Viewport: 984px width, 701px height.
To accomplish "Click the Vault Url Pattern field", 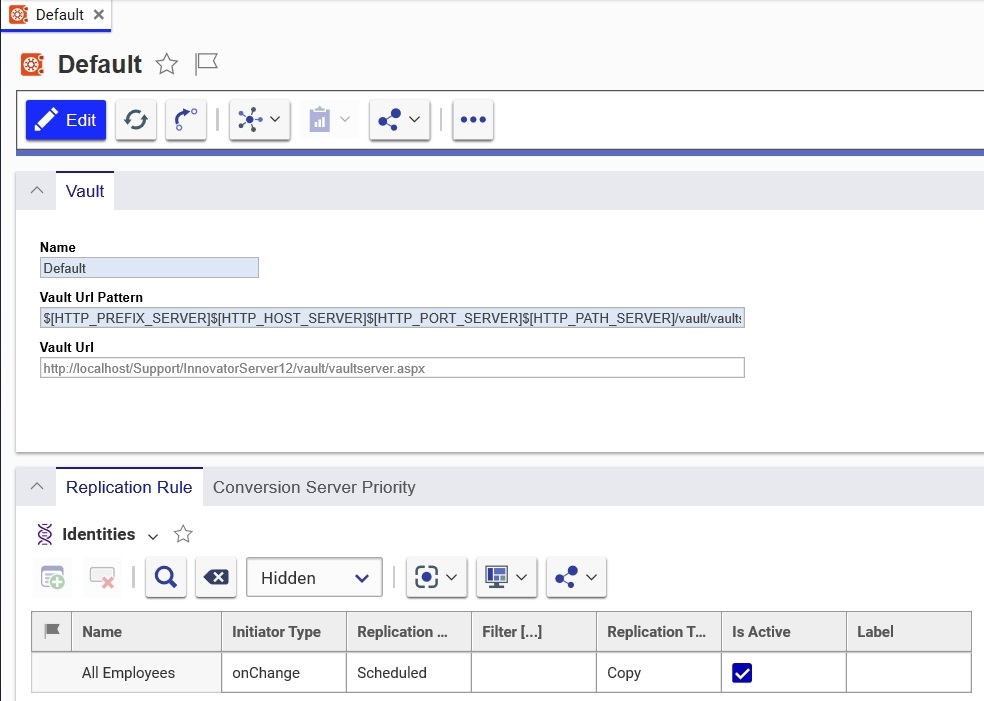I will (392, 318).
